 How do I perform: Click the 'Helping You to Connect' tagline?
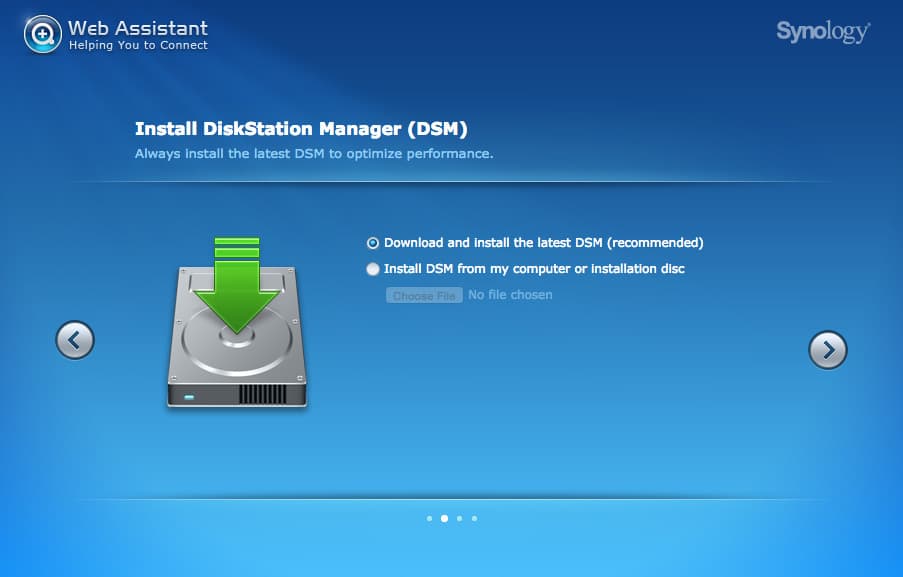[138, 45]
